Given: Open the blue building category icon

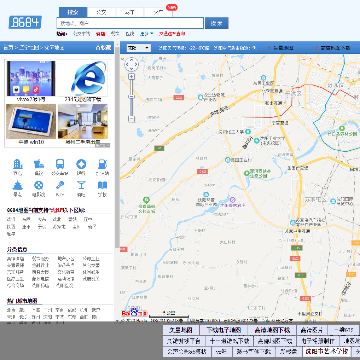Looking at the screenshot, I should point(17,164).
